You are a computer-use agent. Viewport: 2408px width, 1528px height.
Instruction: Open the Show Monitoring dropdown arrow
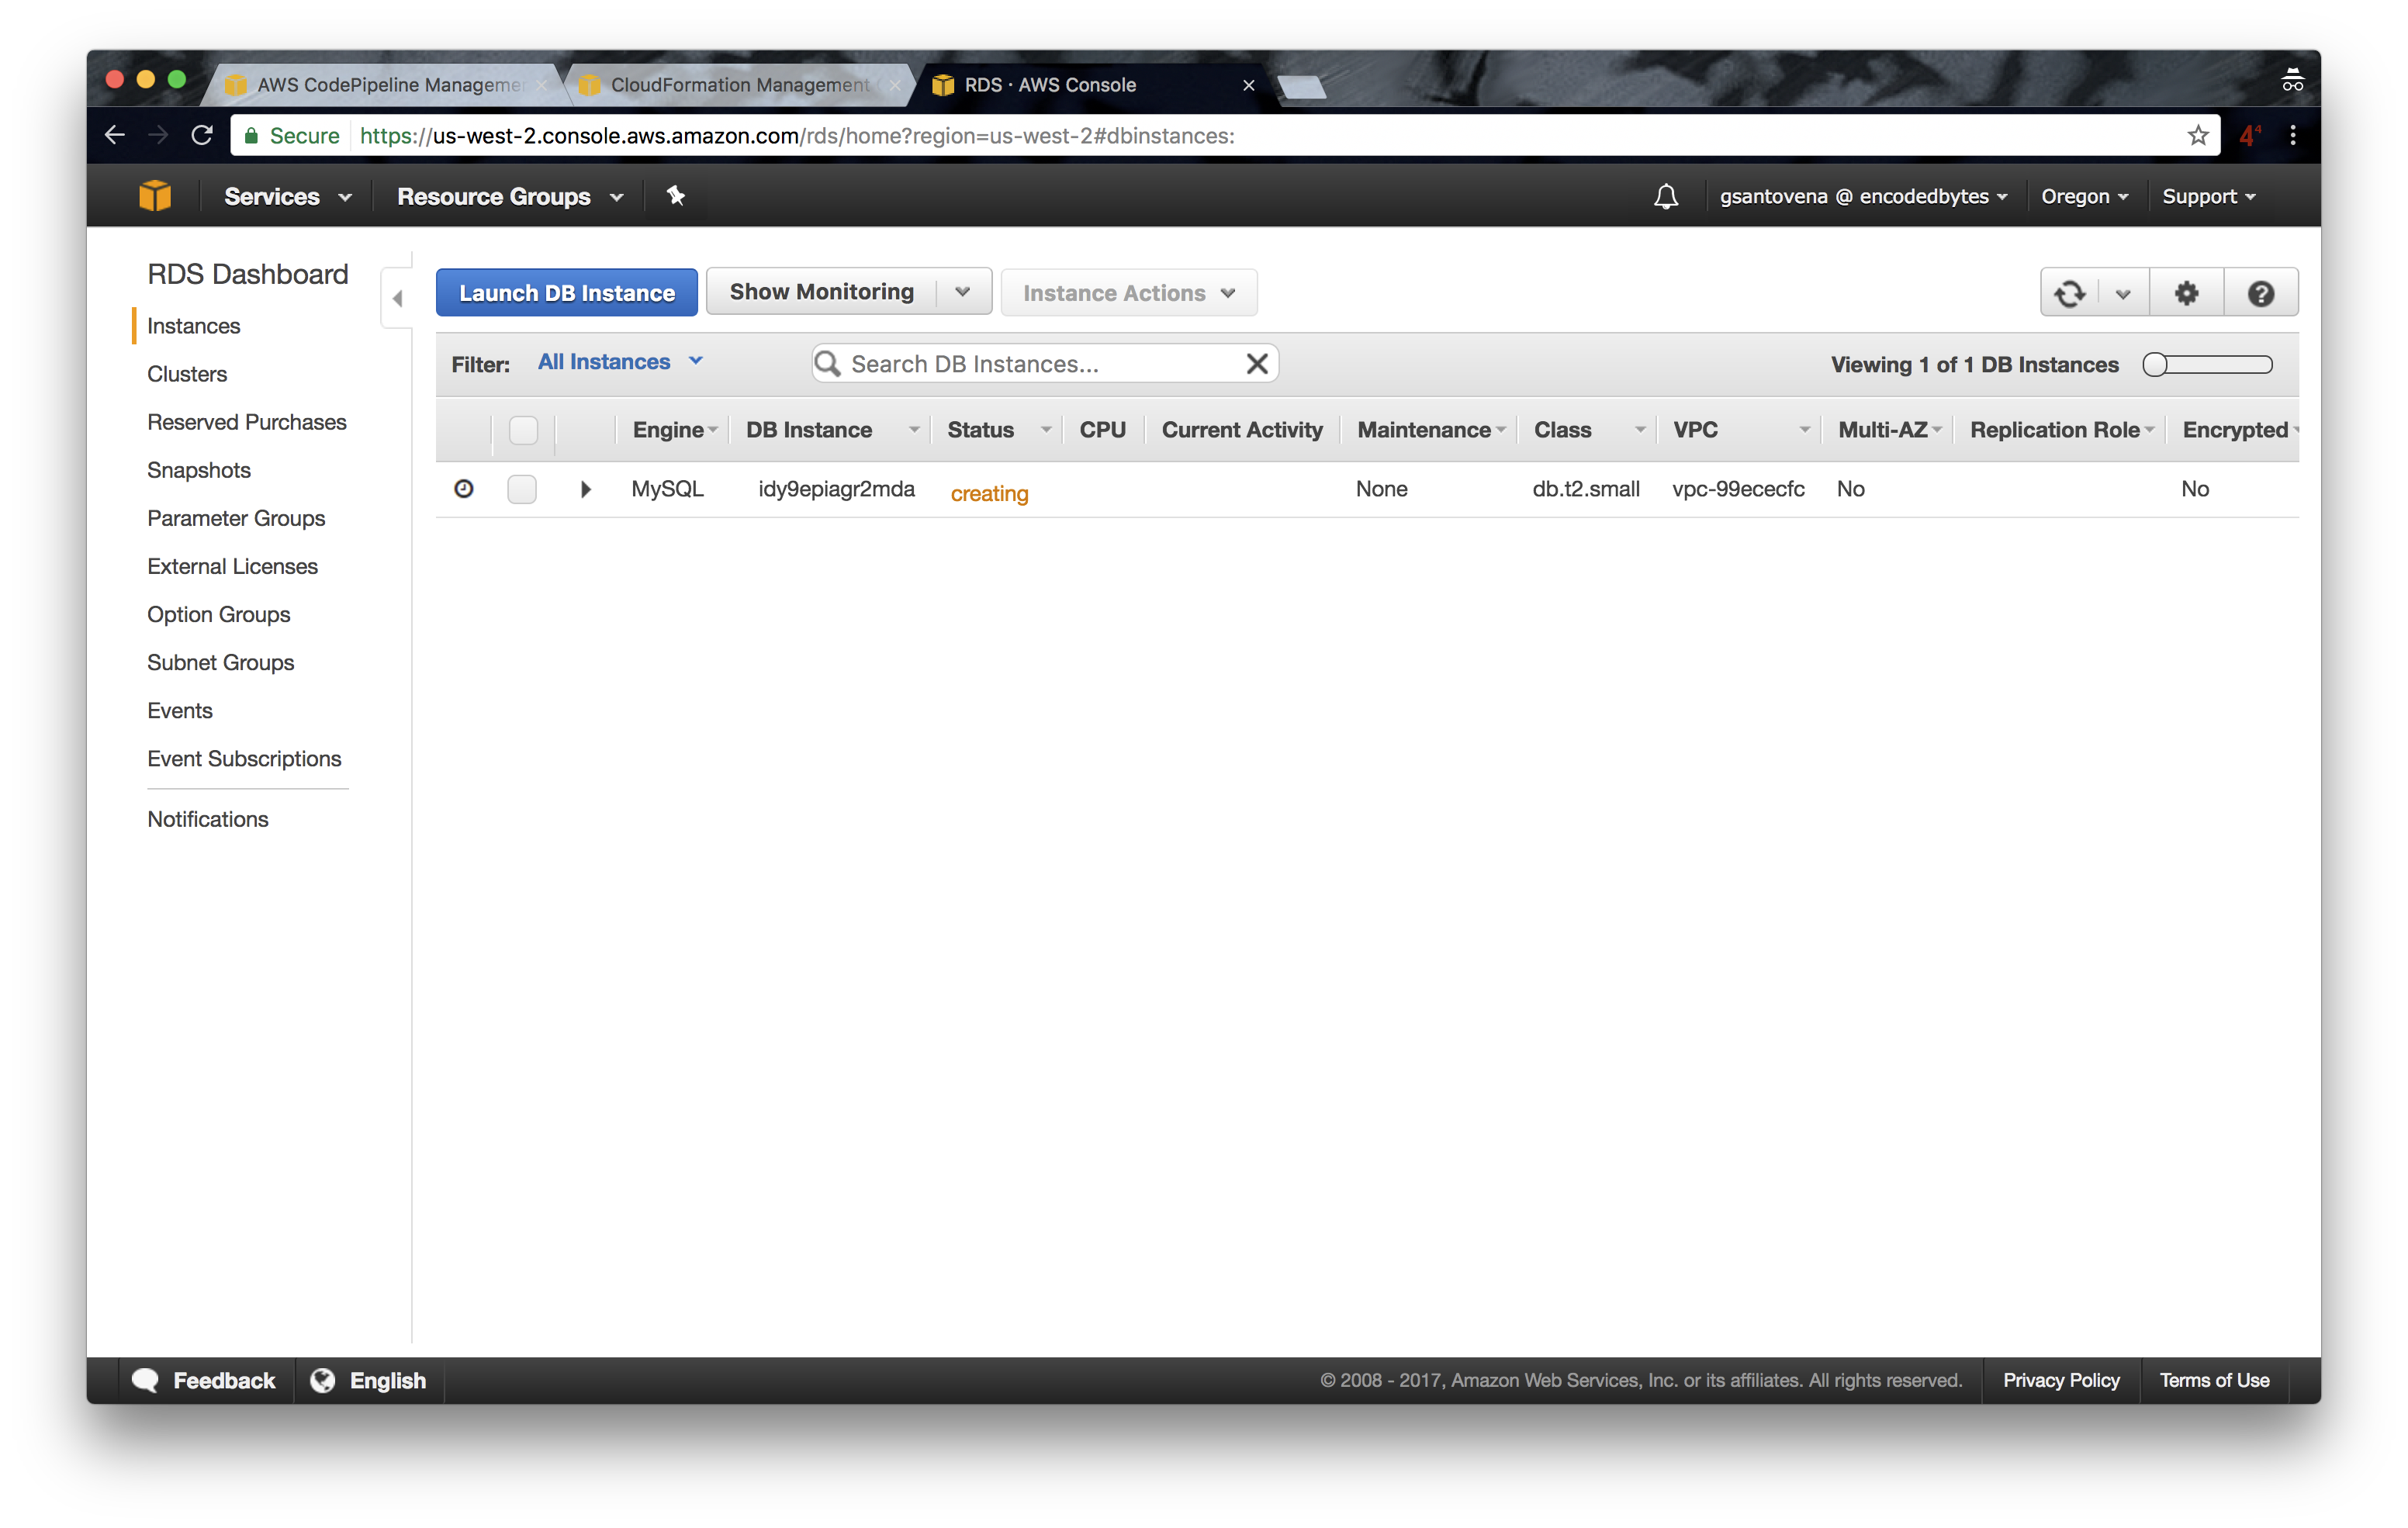tap(962, 292)
